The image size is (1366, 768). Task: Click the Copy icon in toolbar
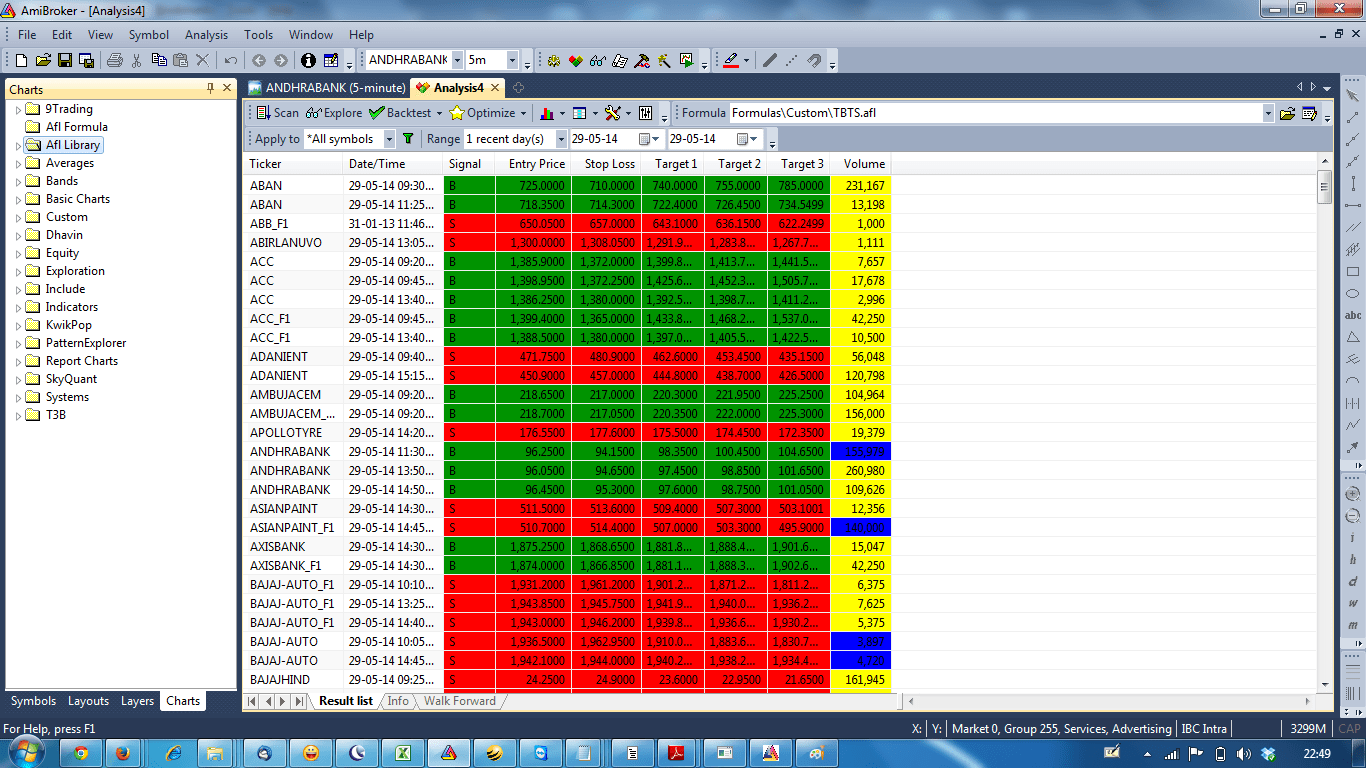158,60
